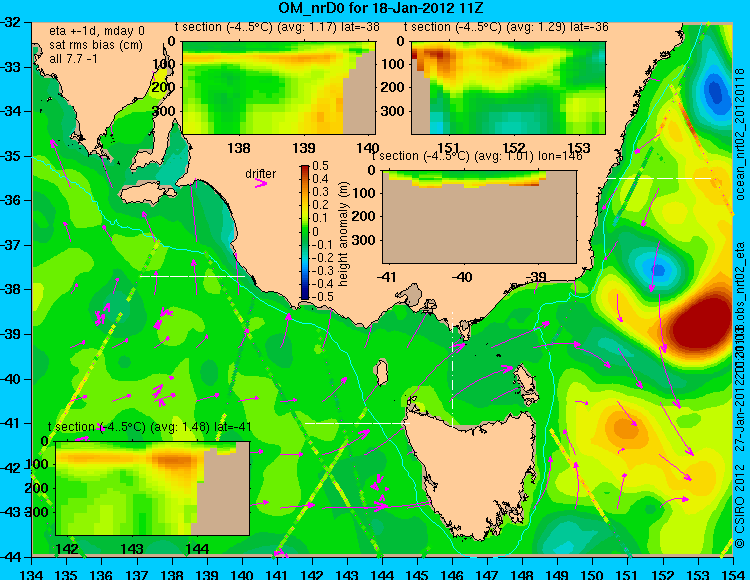The image size is (750, 580).
Task: Click the '© CSIRO 2012' copyright text
Action: point(740,506)
